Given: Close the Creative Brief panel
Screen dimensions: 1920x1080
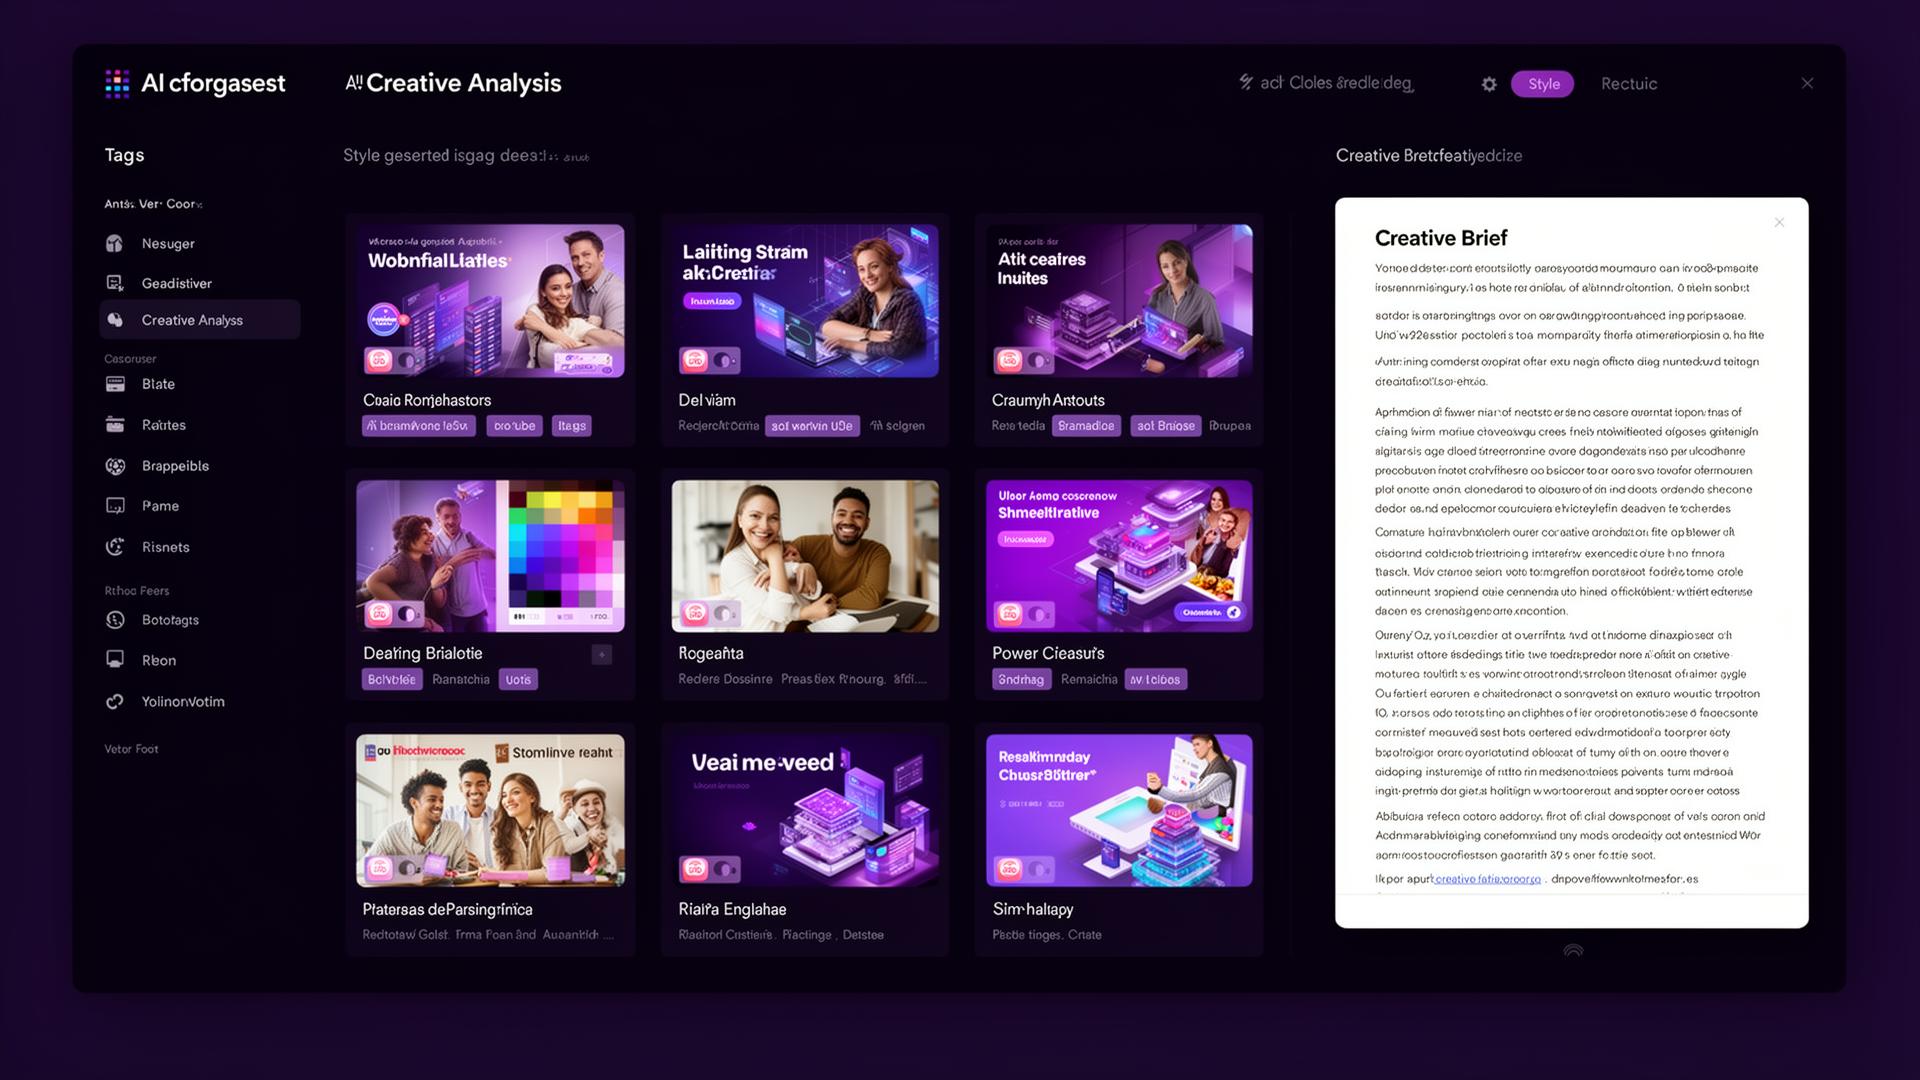Looking at the screenshot, I should coord(1779,222).
